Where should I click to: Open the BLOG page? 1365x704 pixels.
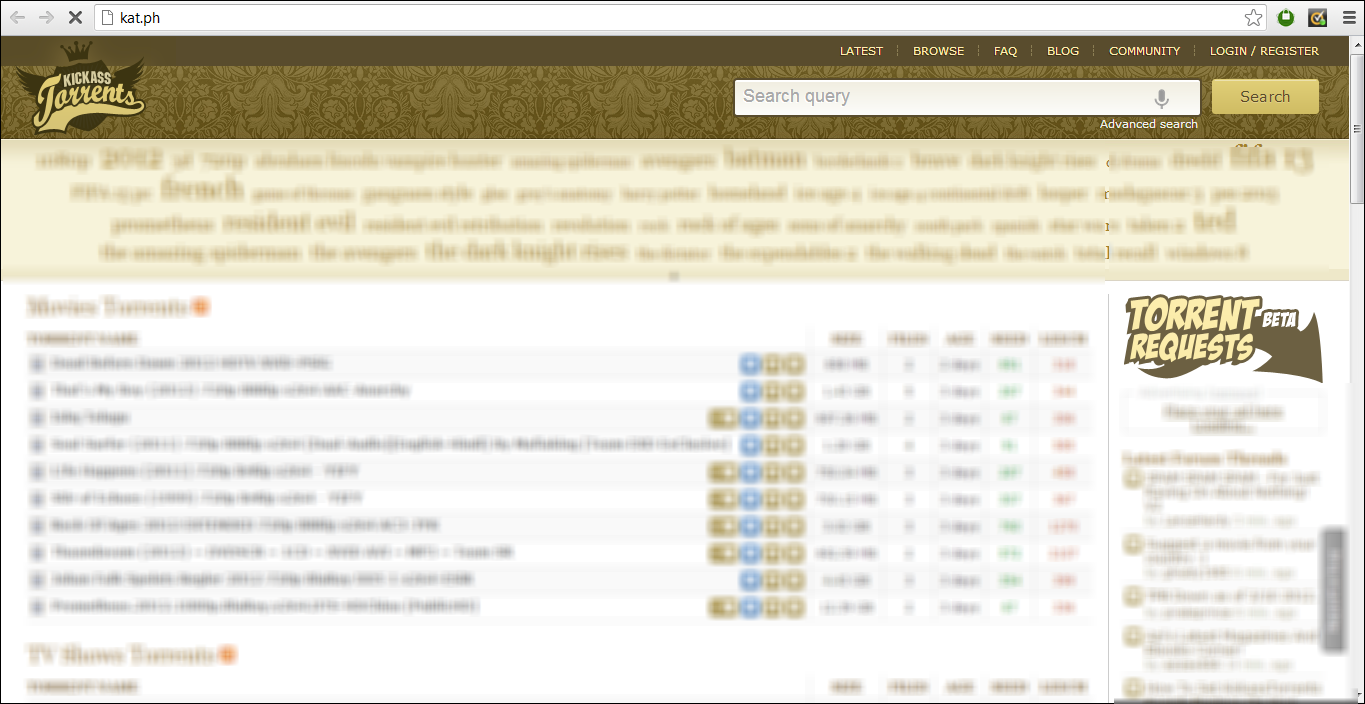coord(1063,51)
